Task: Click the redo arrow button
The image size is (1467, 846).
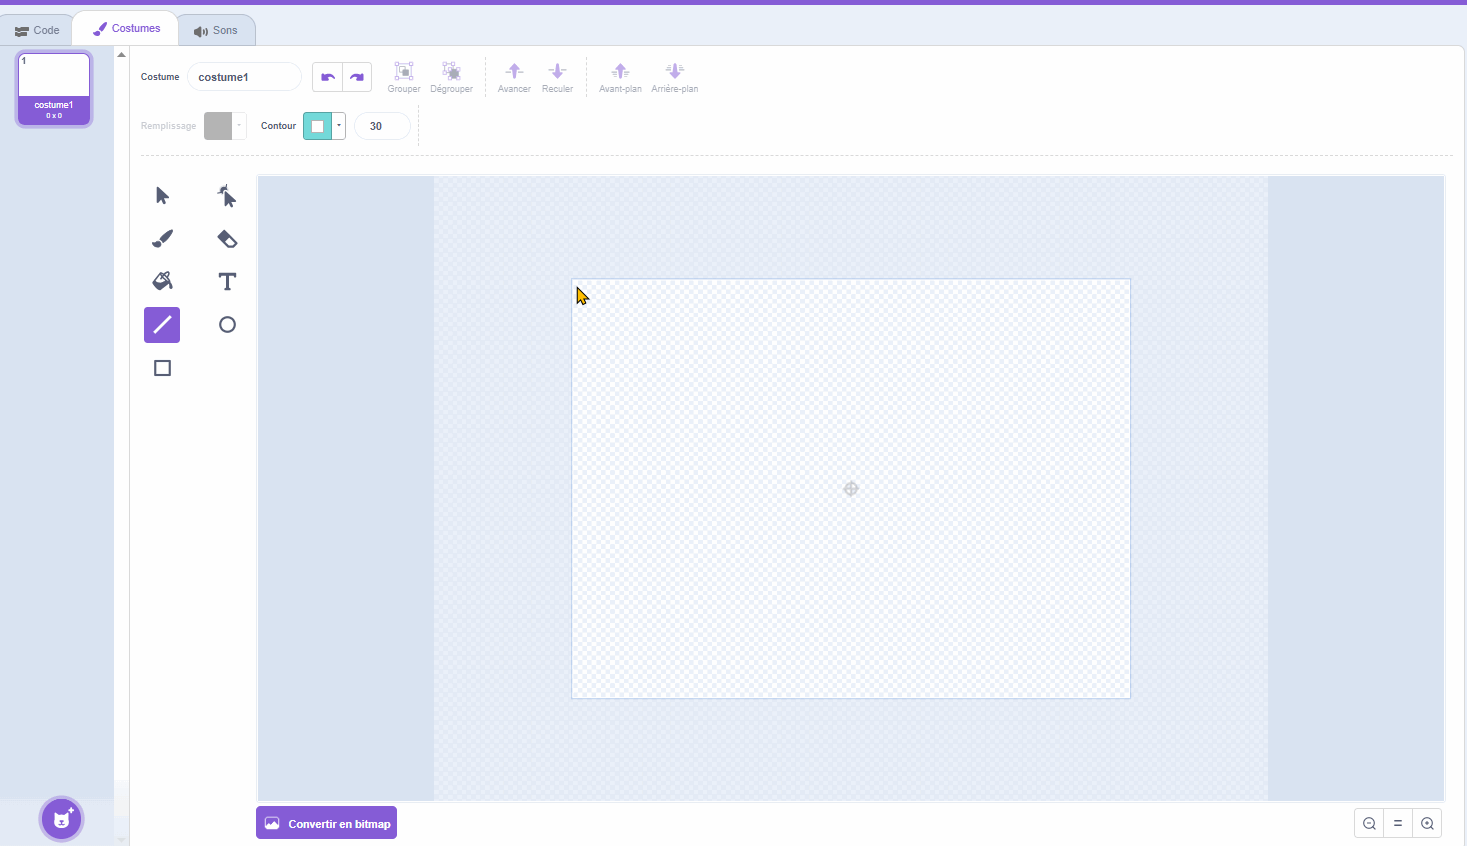Action: point(357,77)
